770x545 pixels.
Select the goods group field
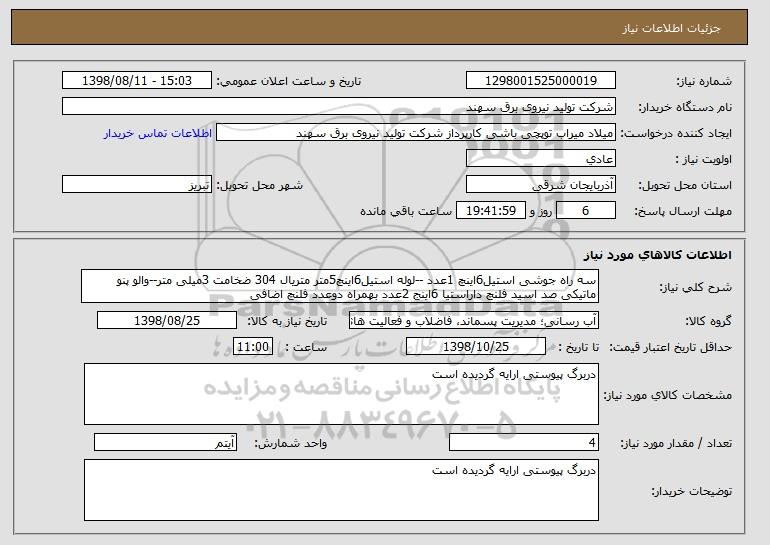[x=474, y=321]
